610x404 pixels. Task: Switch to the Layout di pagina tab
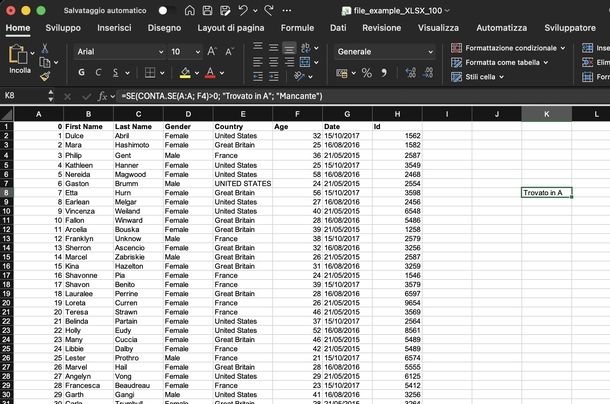(231, 28)
